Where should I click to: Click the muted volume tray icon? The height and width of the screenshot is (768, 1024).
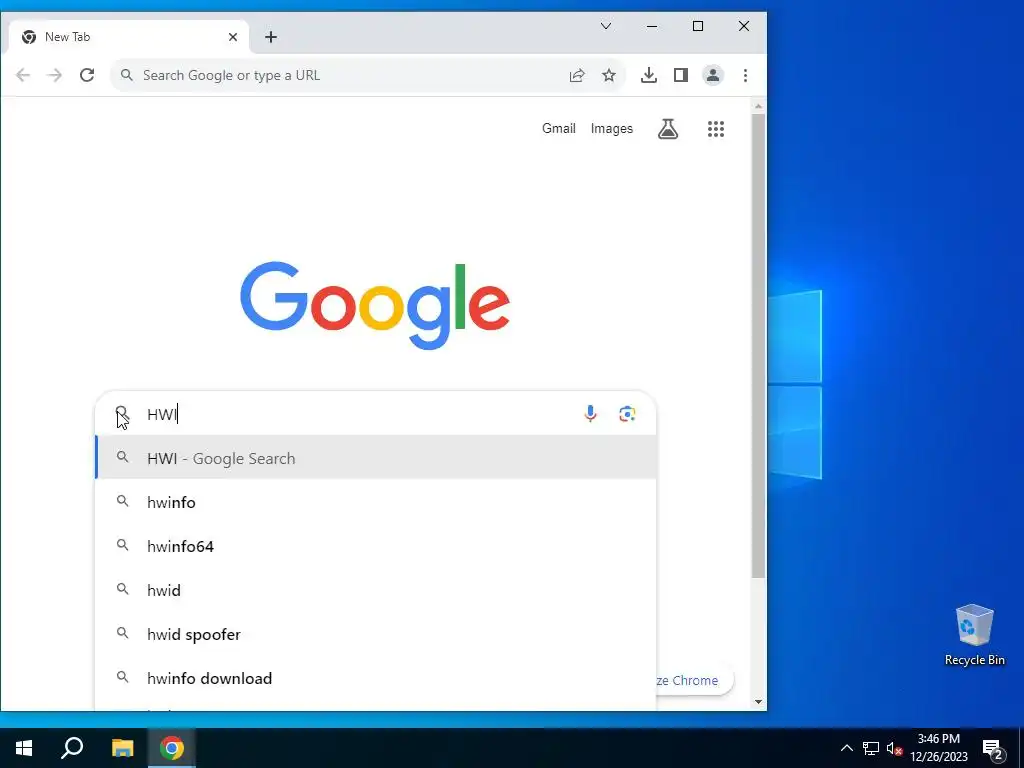point(894,748)
